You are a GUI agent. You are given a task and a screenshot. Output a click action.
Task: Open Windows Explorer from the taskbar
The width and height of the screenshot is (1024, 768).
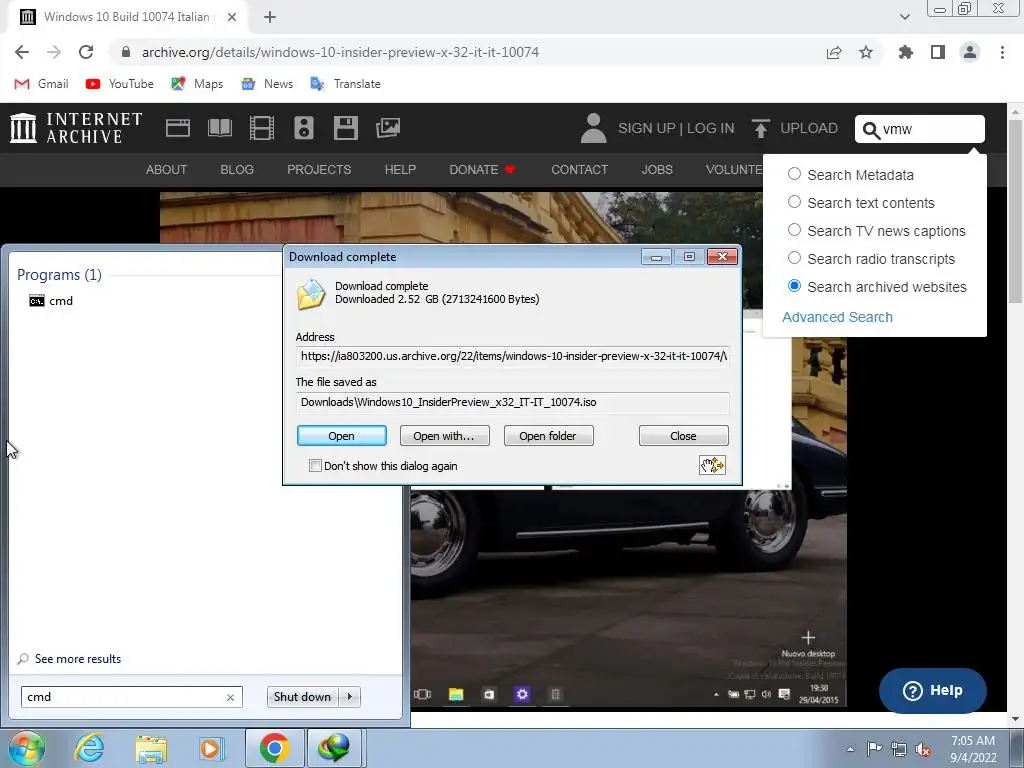151,748
